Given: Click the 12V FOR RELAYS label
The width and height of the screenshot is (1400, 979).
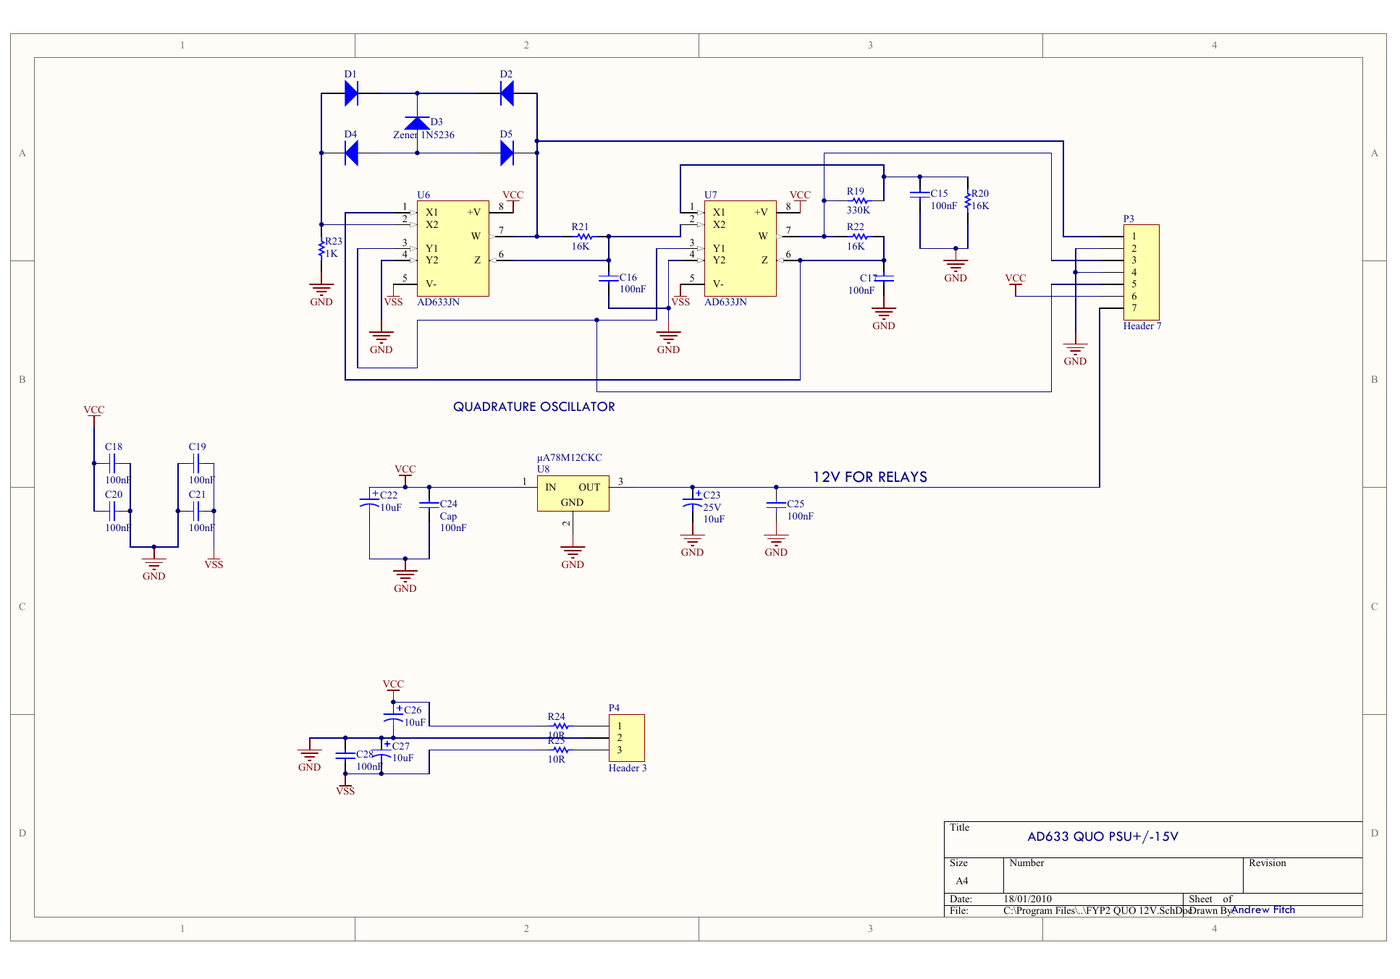Looking at the screenshot, I should pos(870,477).
